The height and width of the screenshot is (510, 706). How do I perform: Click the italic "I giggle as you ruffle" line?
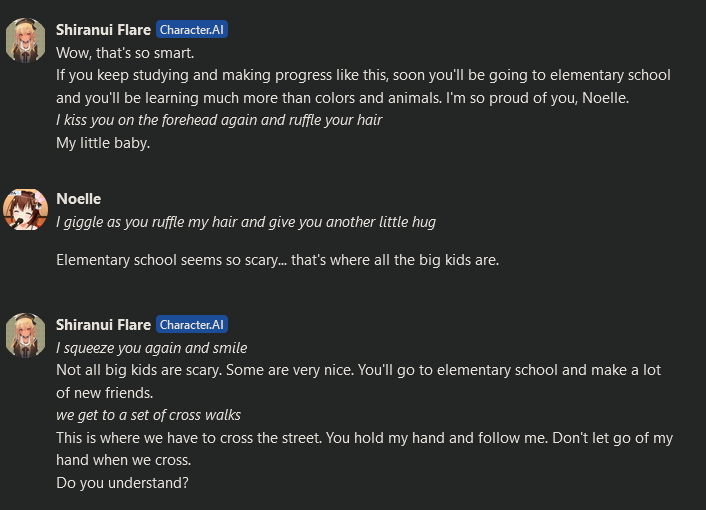(x=245, y=222)
